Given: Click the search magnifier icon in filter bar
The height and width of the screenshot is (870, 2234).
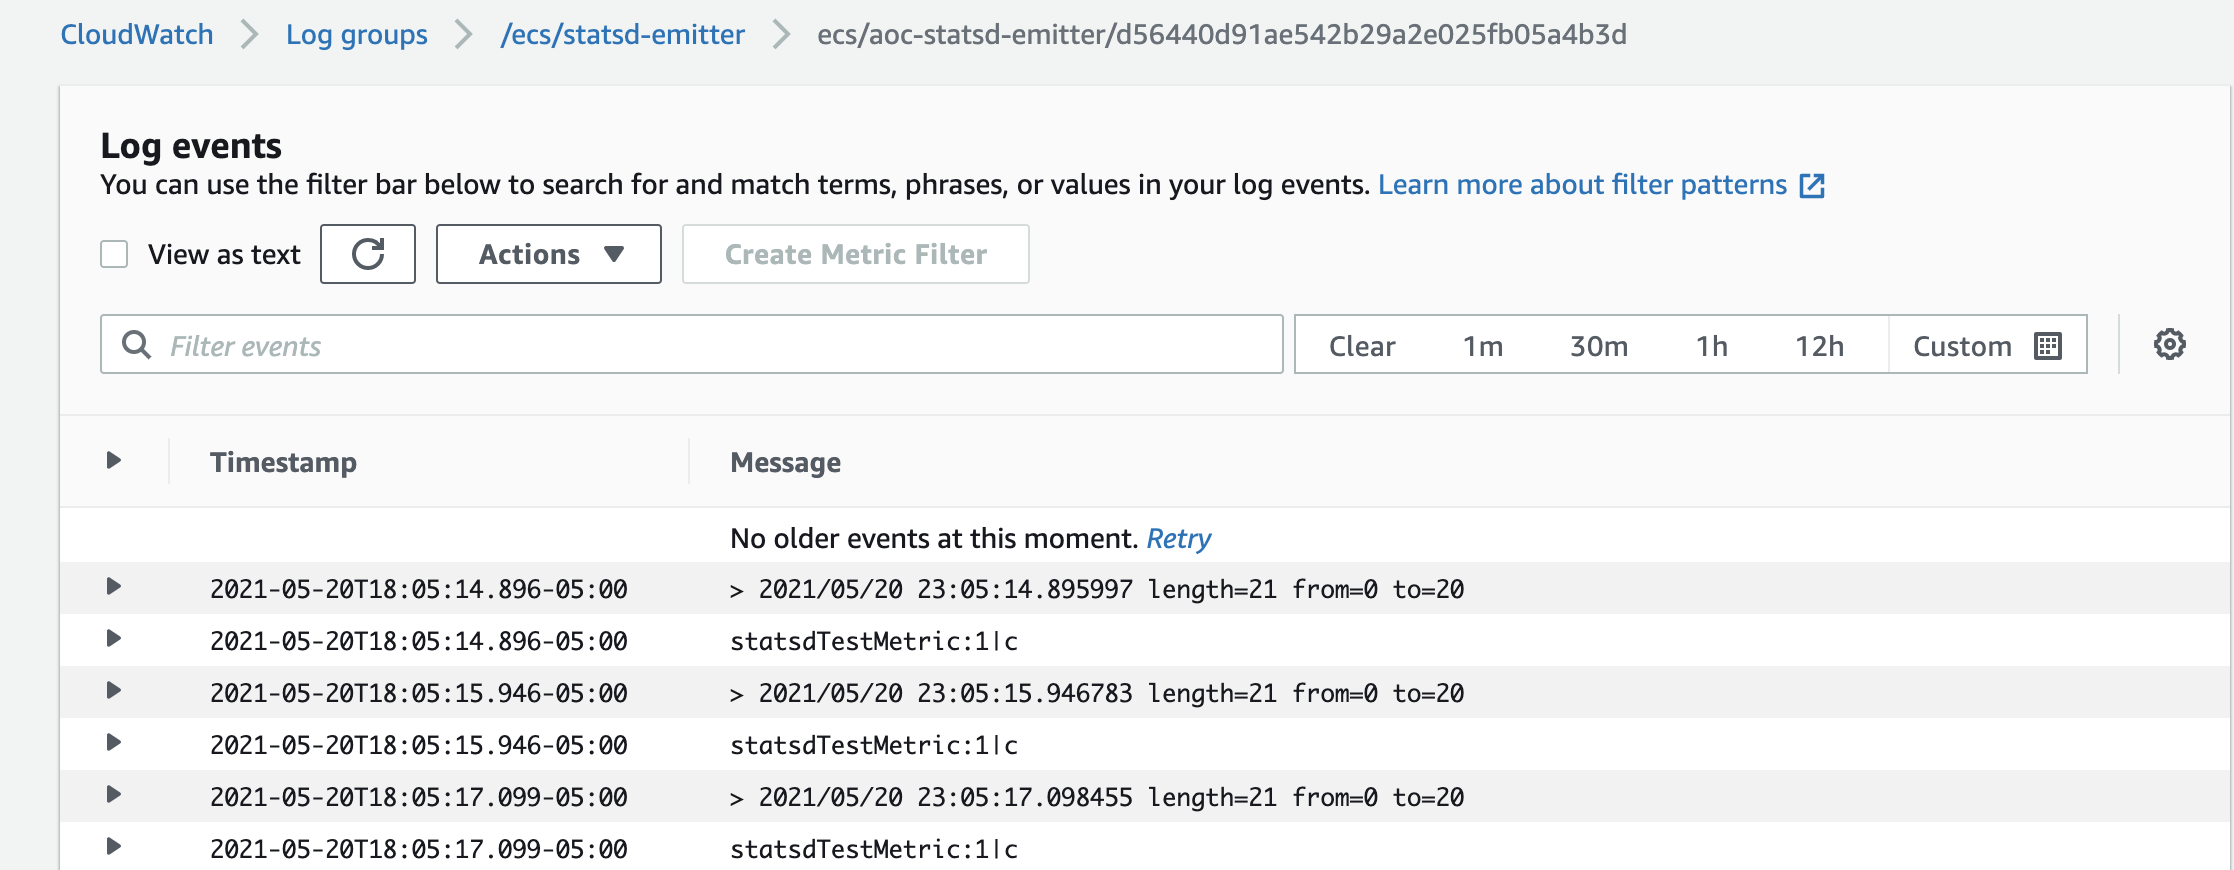Looking at the screenshot, I should [x=136, y=345].
